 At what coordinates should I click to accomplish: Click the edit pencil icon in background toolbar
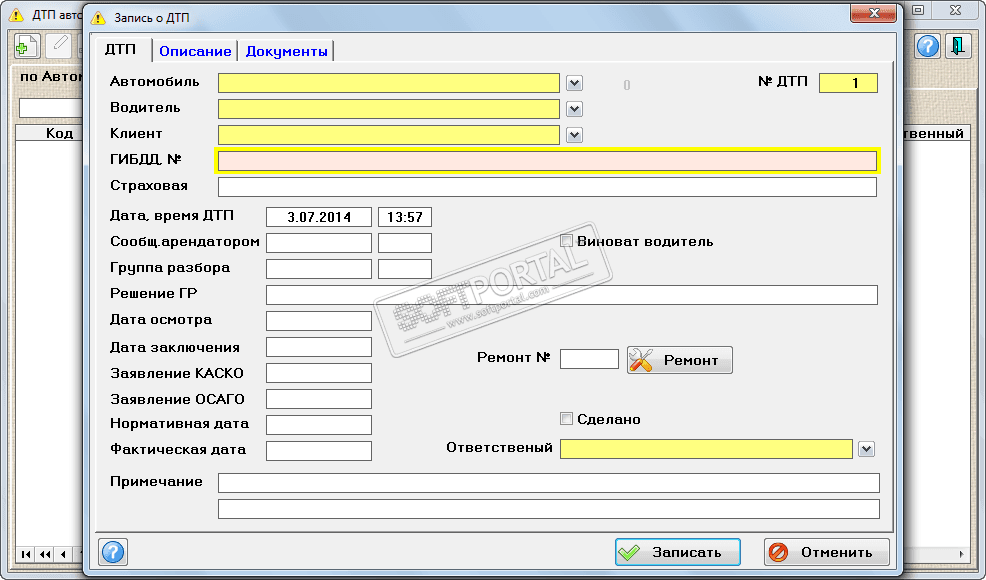point(60,46)
